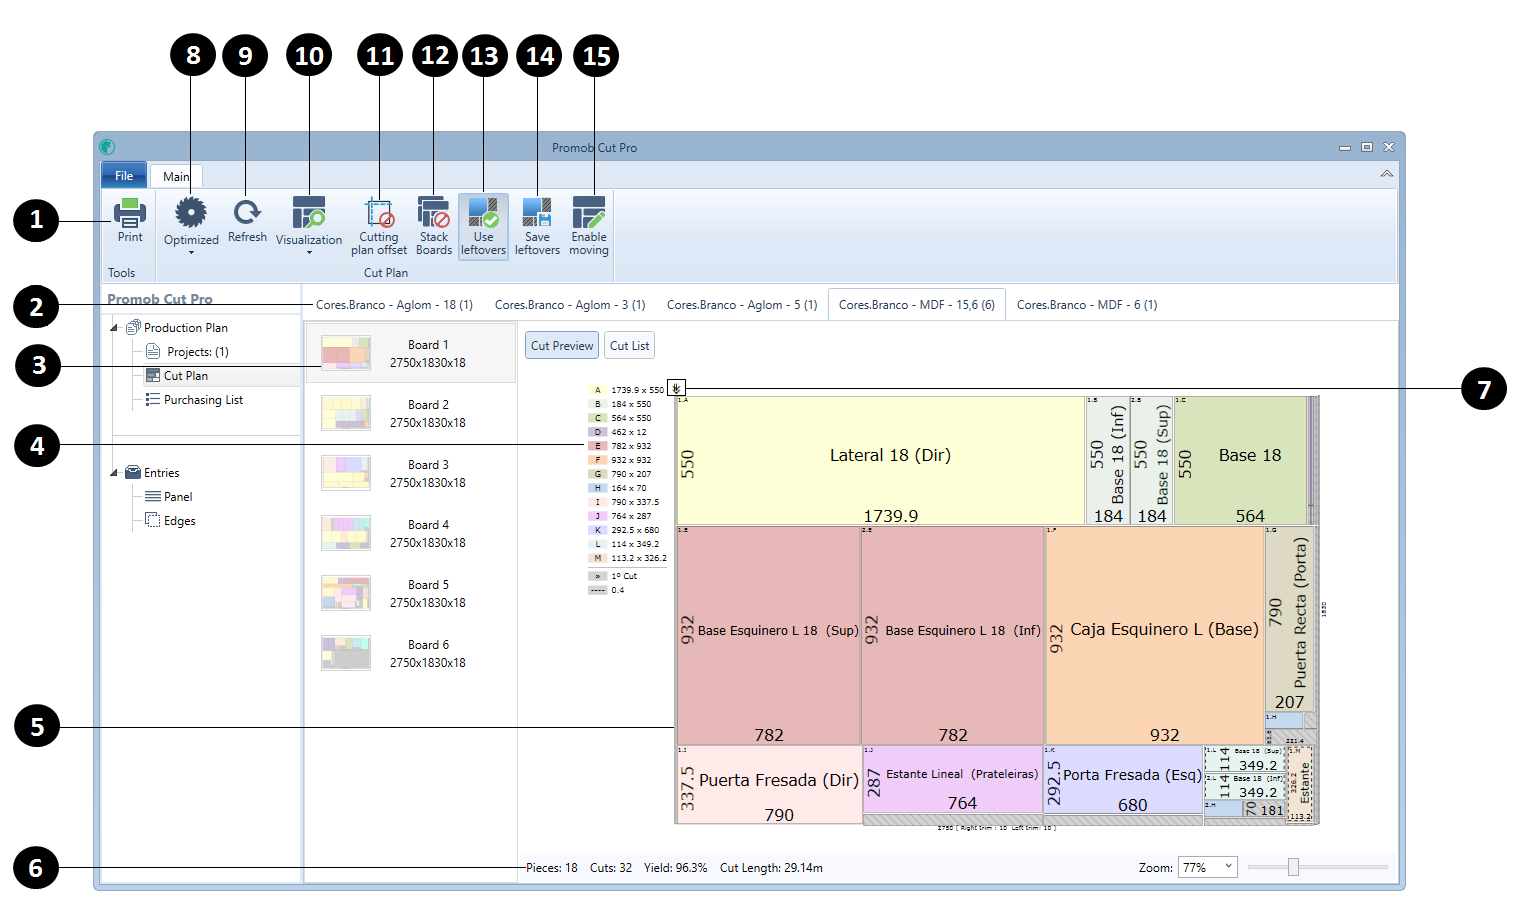Click the Cut Preview button
Viewport: 1513px width, 915px height.
pos(562,346)
